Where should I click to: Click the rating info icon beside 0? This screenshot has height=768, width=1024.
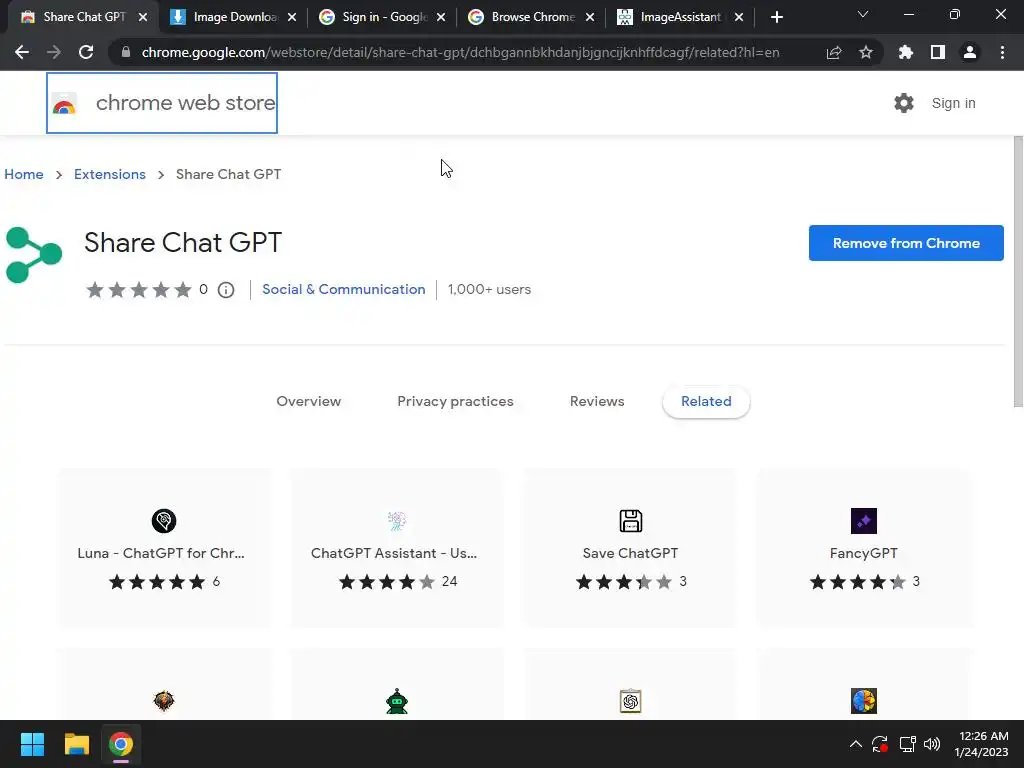(226, 290)
